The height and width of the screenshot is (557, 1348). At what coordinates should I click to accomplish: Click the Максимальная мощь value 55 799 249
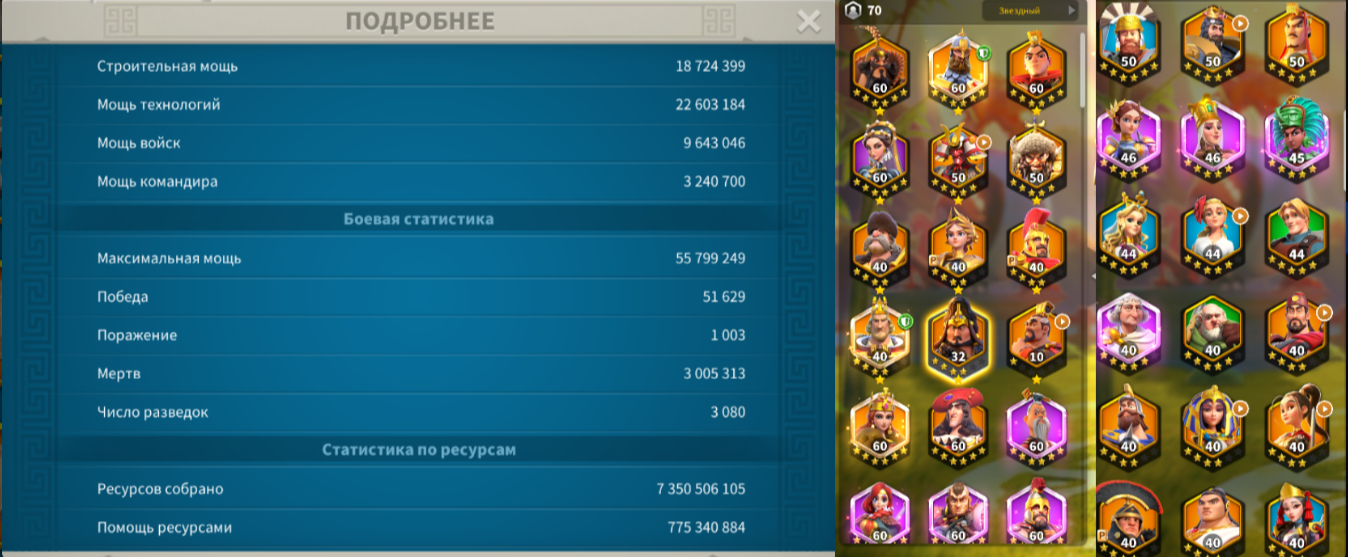[710, 258]
